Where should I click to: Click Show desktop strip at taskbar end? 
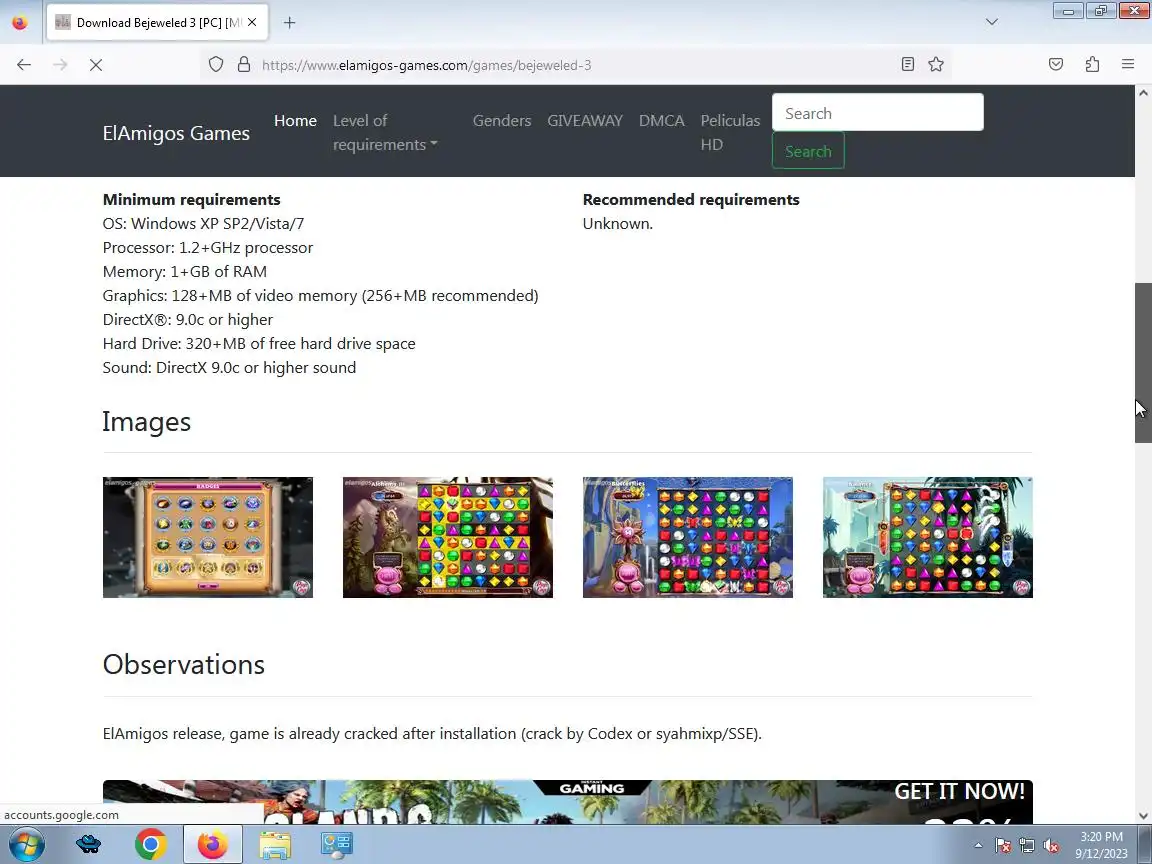[x=1145, y=844]
